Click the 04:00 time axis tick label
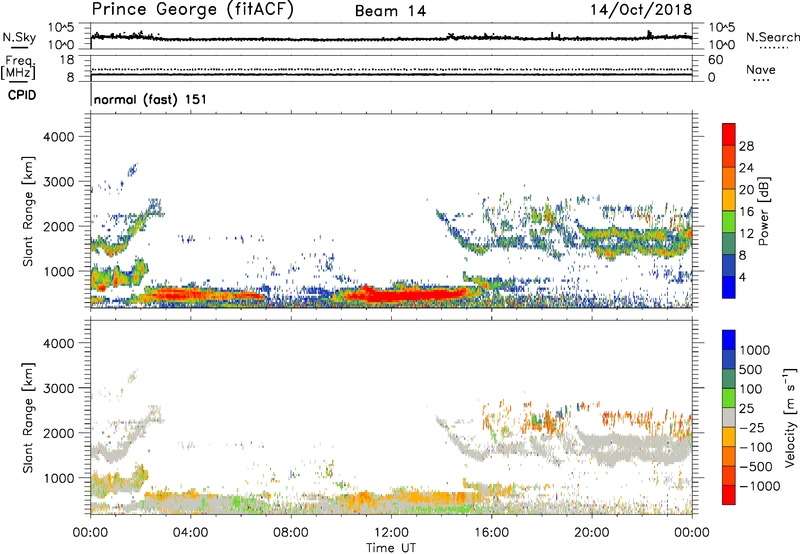800x554 pixels. pyautogui.click(x=191, y=533)
